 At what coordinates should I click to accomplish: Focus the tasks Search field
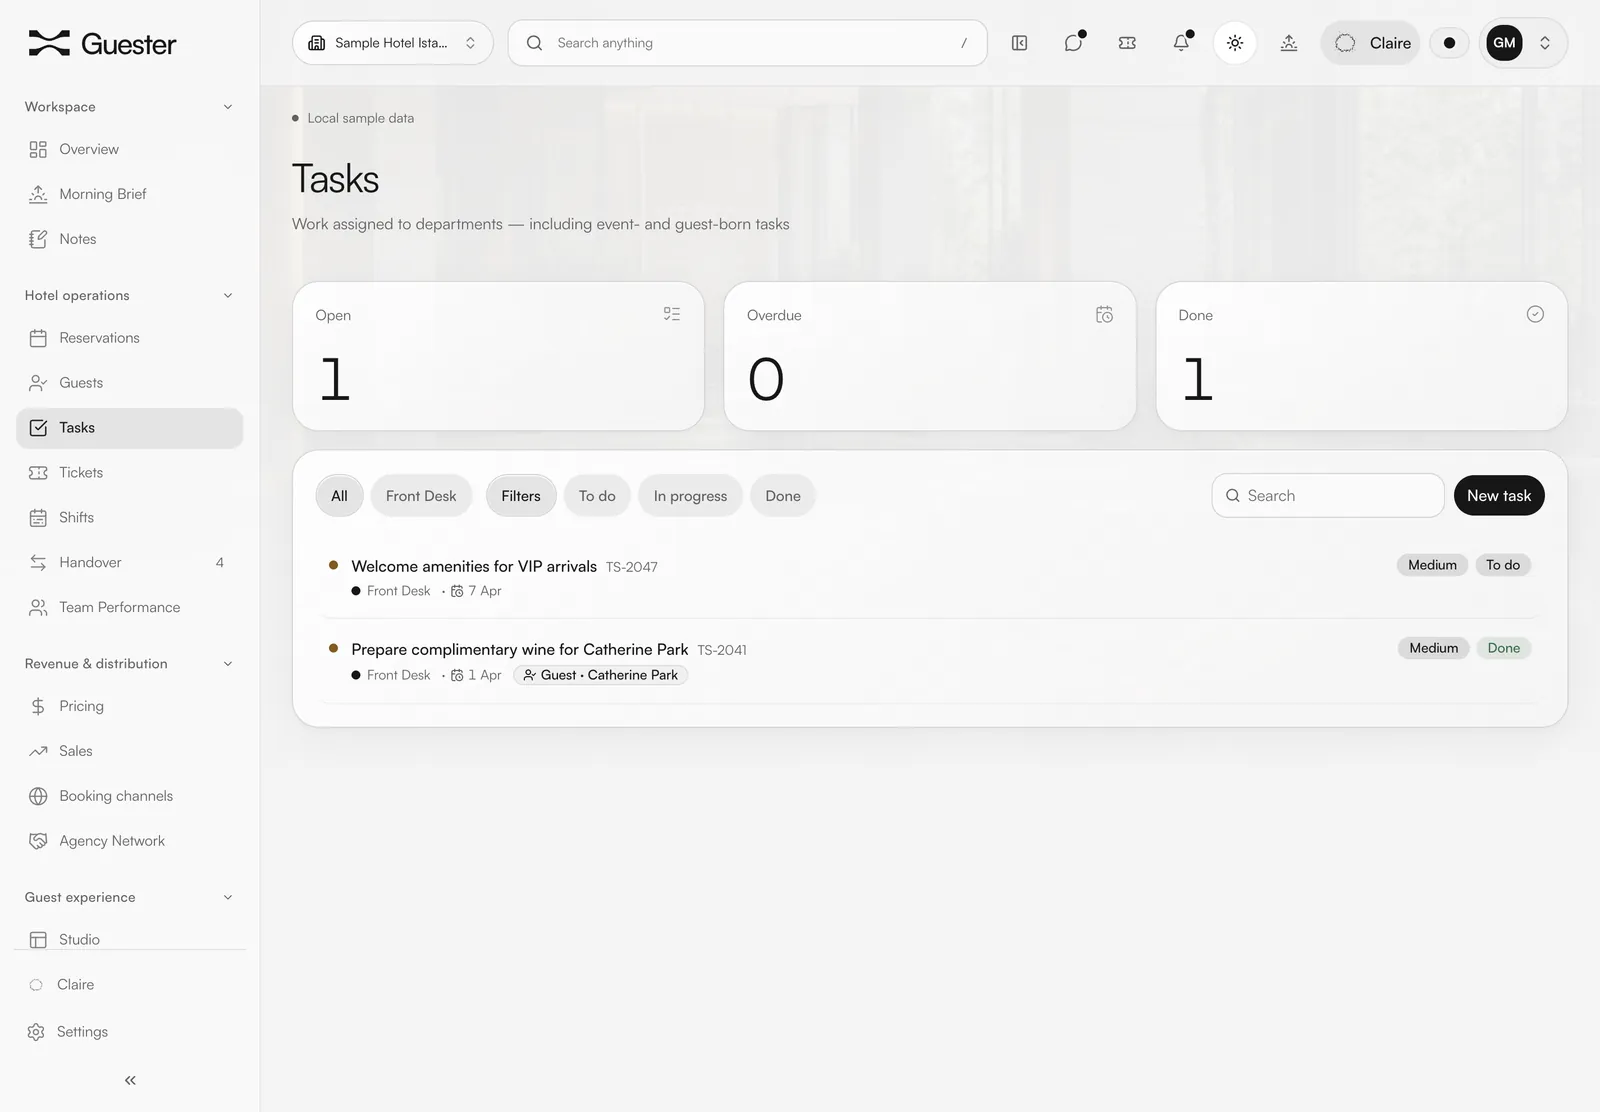tap(1328, 496)
